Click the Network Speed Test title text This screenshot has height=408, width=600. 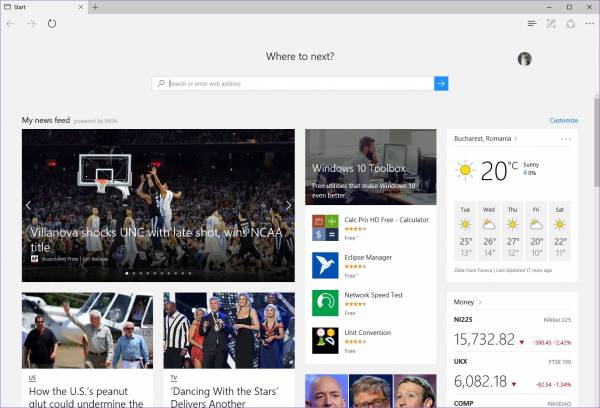pyautogui.click(x=373, y=295)
